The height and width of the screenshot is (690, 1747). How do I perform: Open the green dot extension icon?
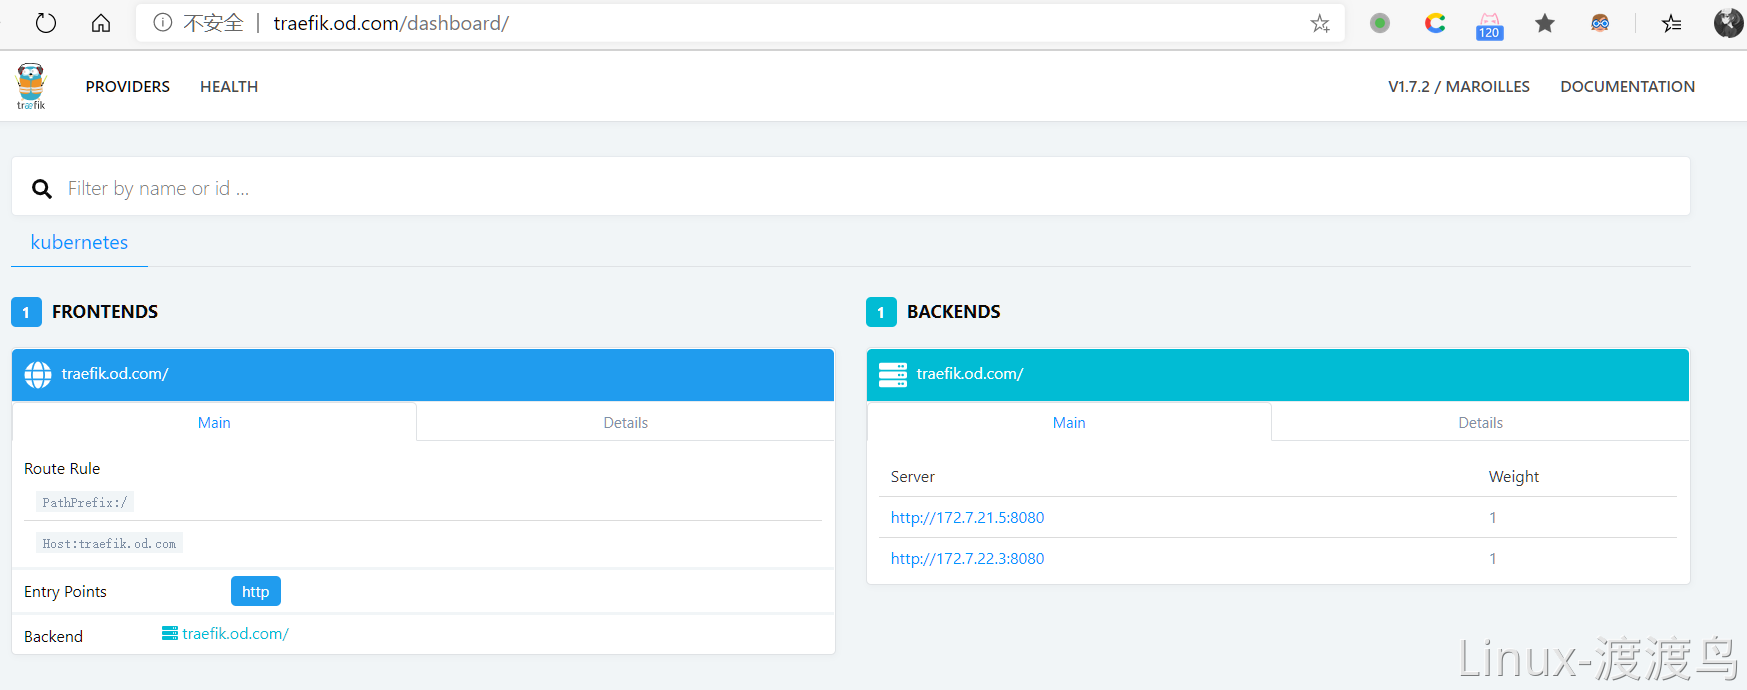tap(1380, 23)
